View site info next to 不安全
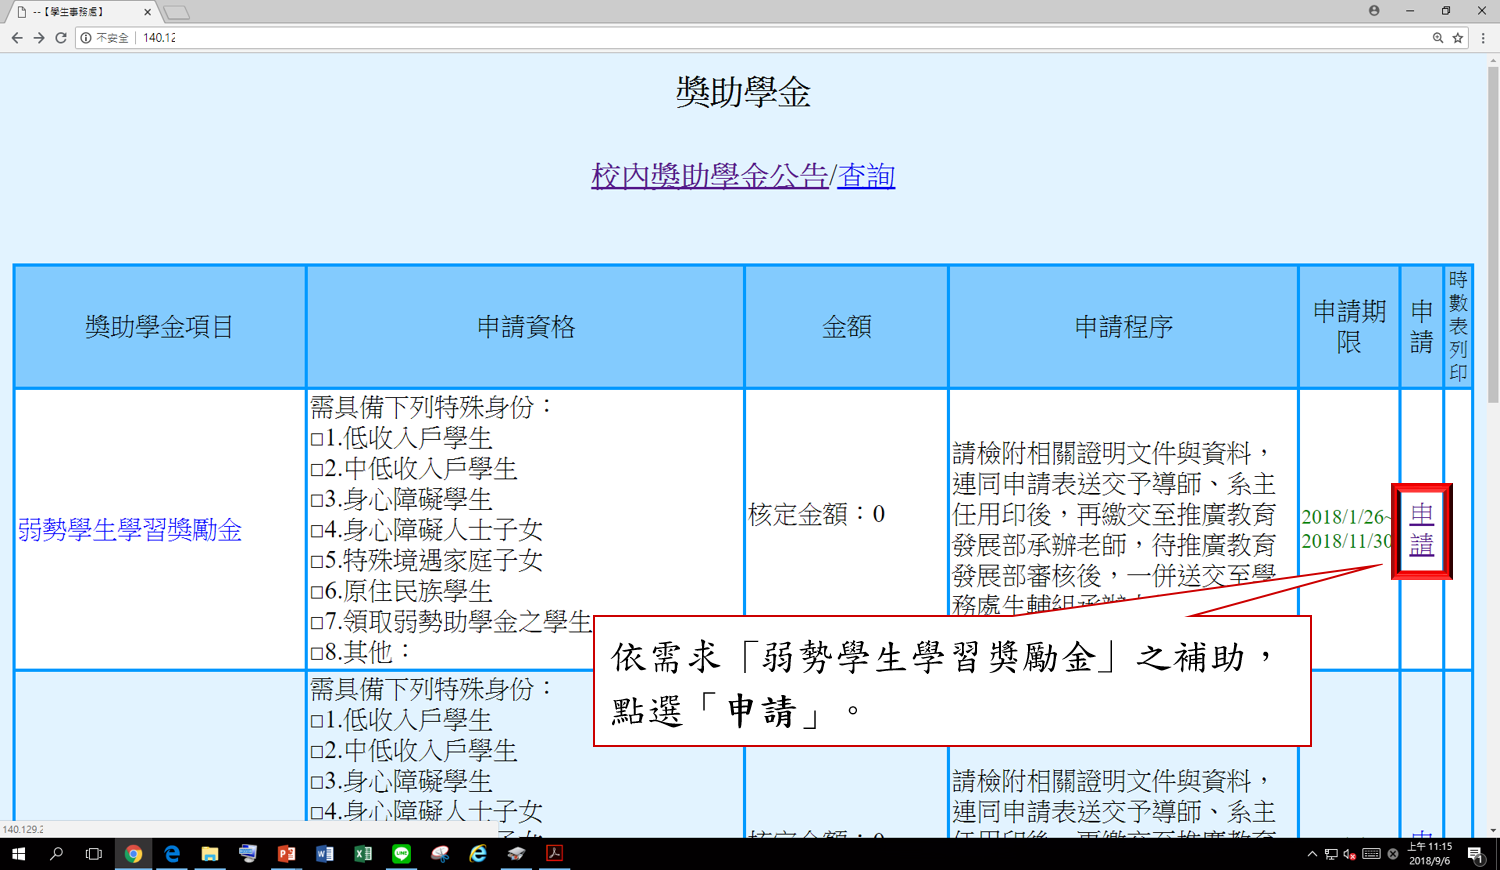 (86, 38)
